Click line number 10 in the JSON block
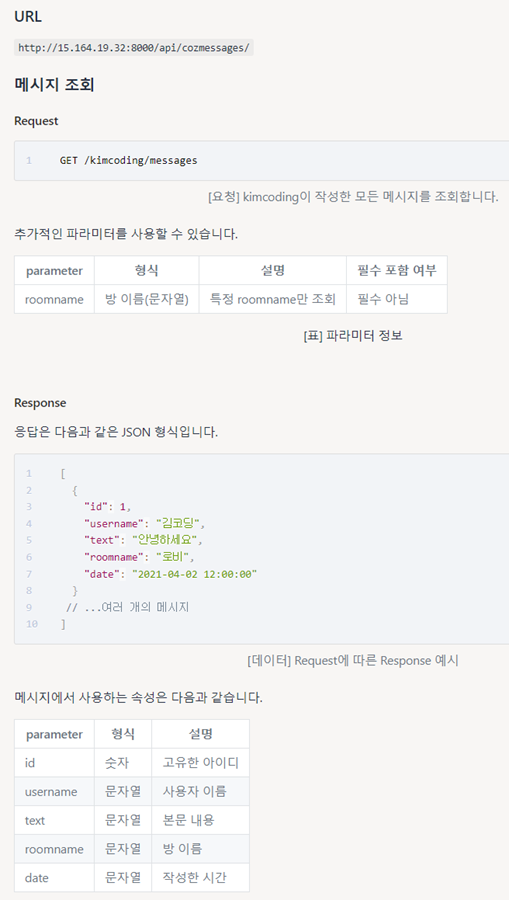This screenshot has height=900, width=509. pos(32,624)
